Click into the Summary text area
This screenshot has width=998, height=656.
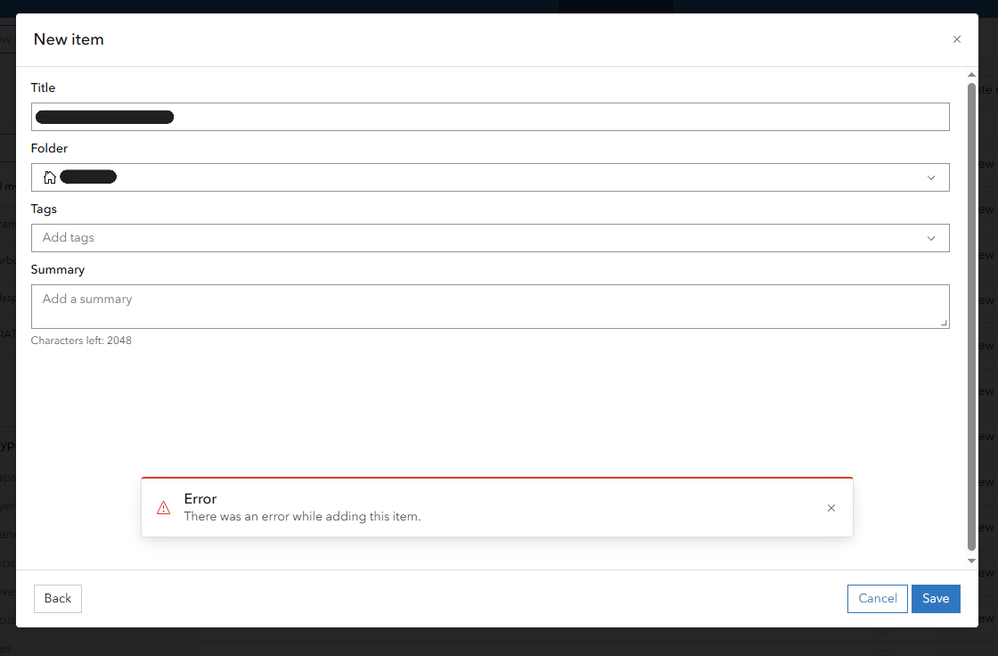click(x=490, y=307)
